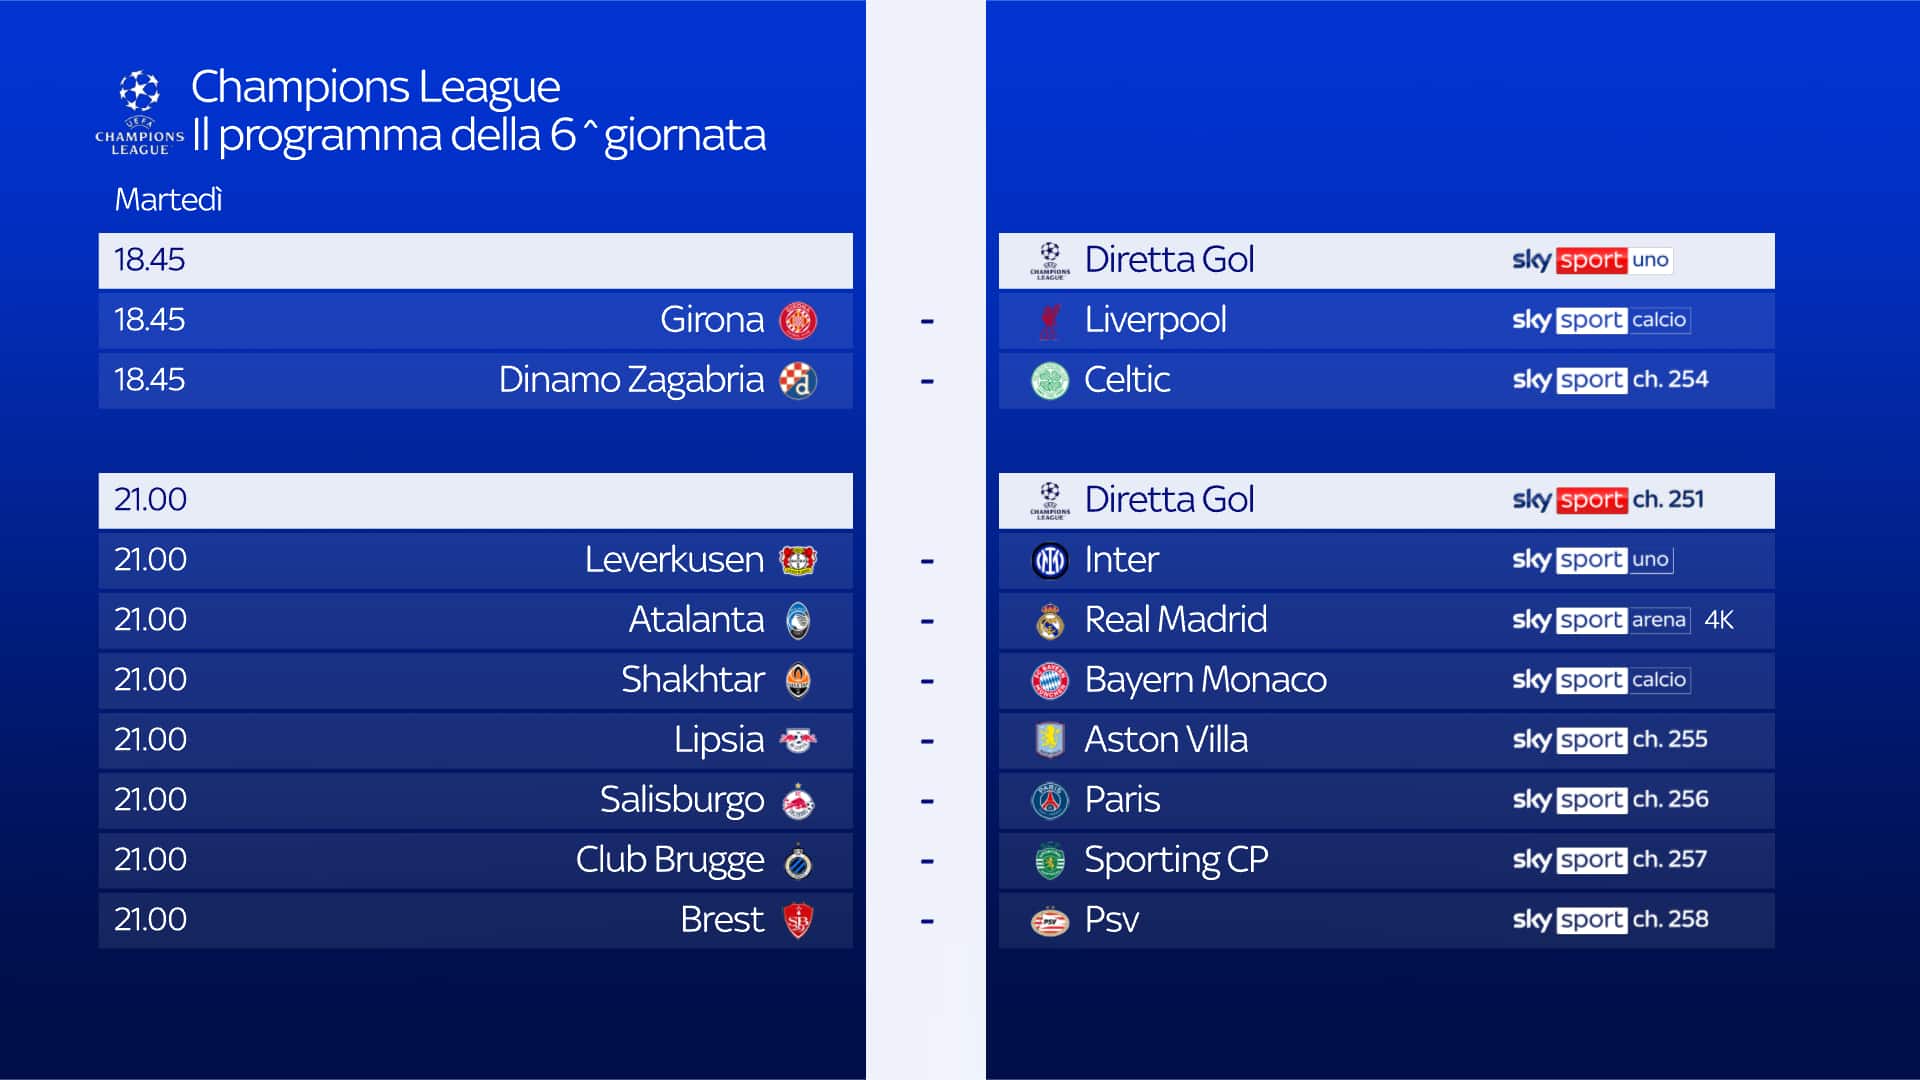Click the Sporting CP crest
Viewport: 1920px width, 1080px height.
click(x=1049, y=860)
